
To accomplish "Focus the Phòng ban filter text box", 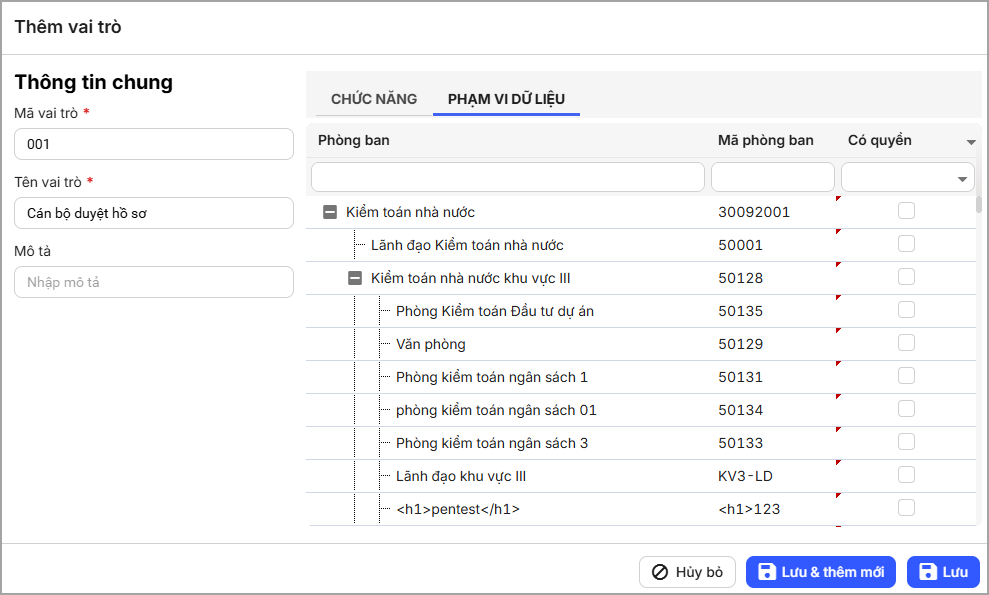I will (508, 178).
